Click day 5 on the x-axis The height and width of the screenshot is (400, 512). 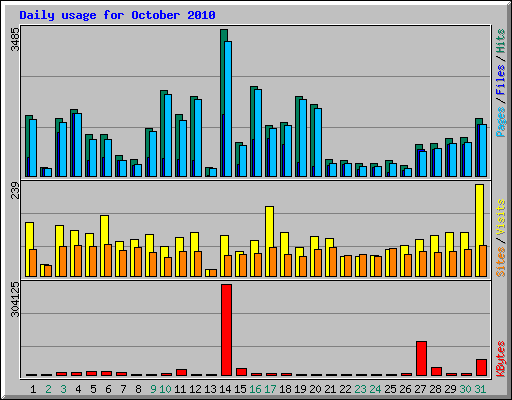tap(93, 389)
